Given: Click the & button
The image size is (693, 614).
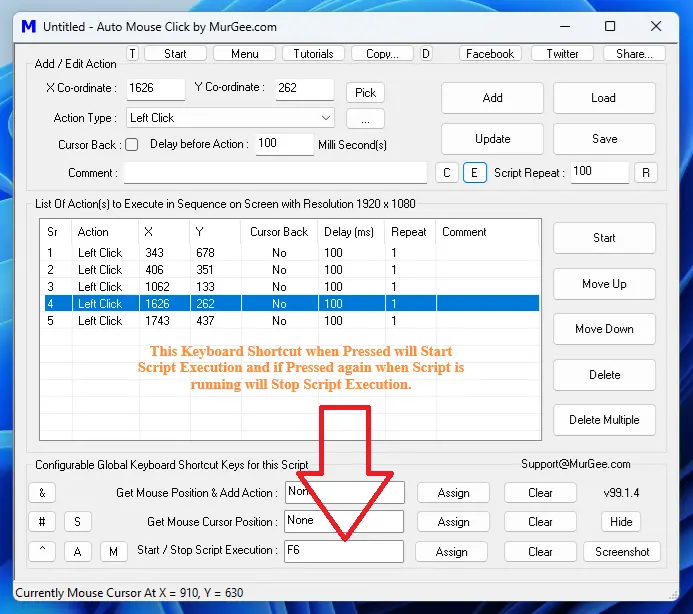Looking at the screenshot, I should tap(42, 492).
